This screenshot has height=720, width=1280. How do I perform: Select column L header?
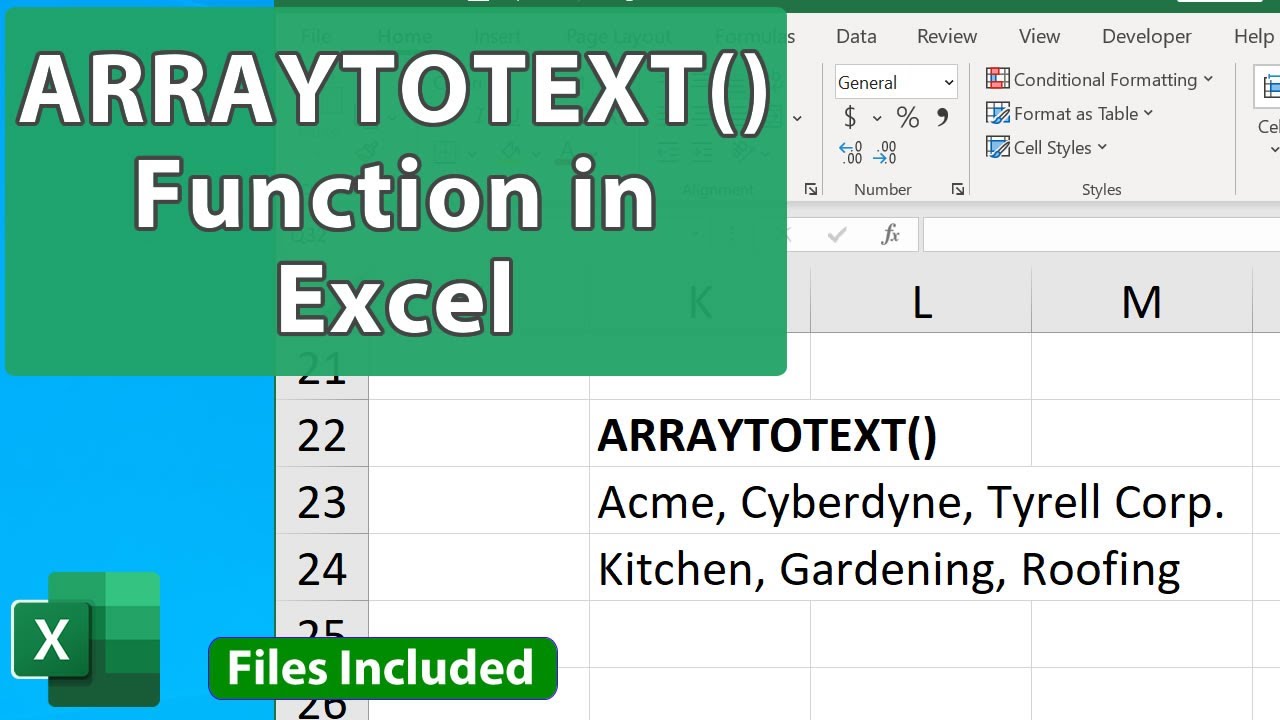pyautogui.click(x=921, y=301)
